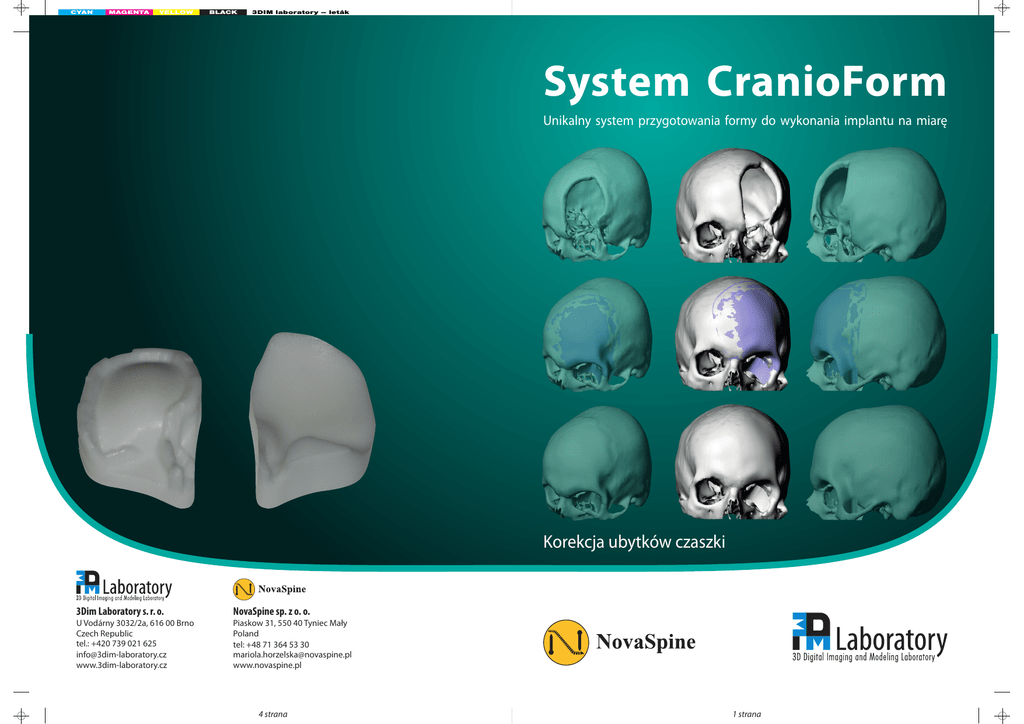Click the bottom-right registration crosshair mark

[1003, 715]
